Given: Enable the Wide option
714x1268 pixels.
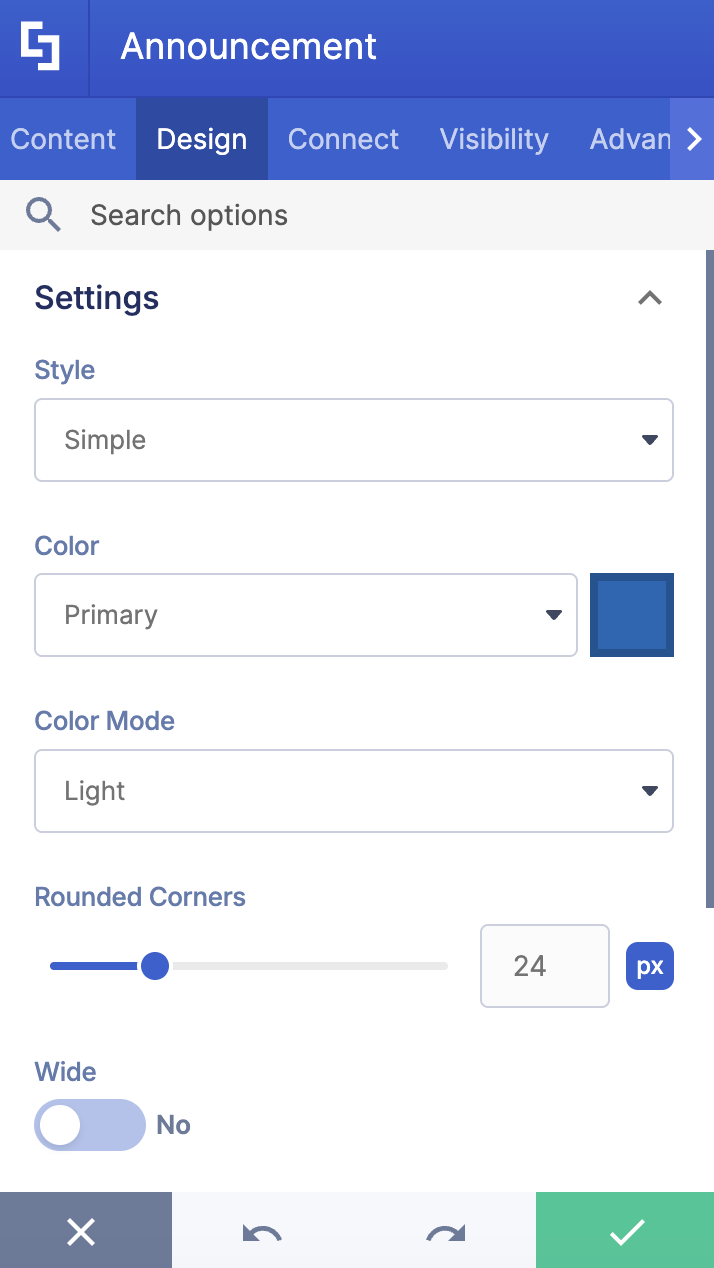Looking at the screenshot, I should [89, 1124].
